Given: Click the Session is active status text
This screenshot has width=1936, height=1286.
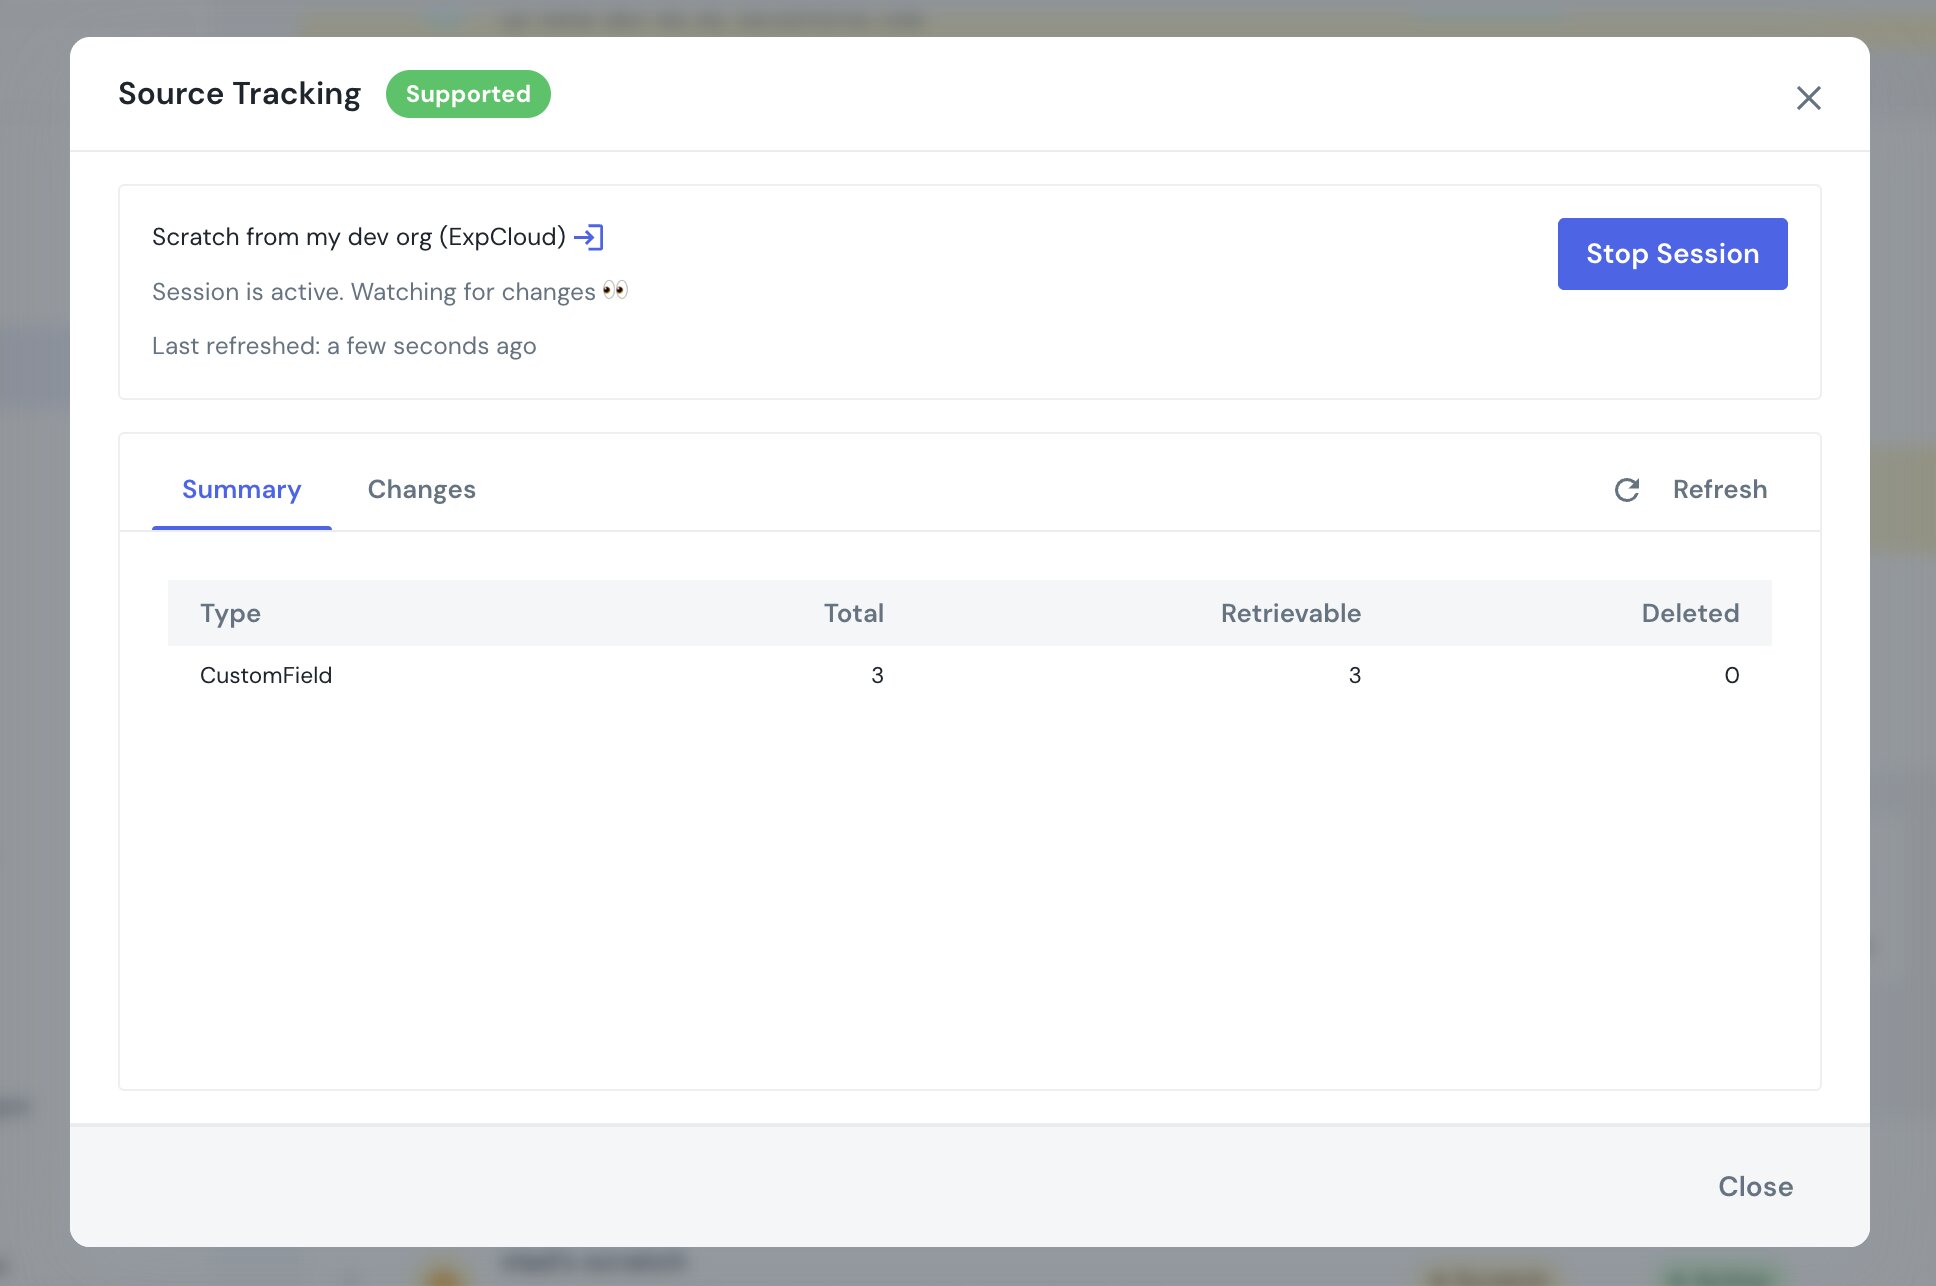Looking at the screenshot, I should pyautogui.click(x=390, y=292).
